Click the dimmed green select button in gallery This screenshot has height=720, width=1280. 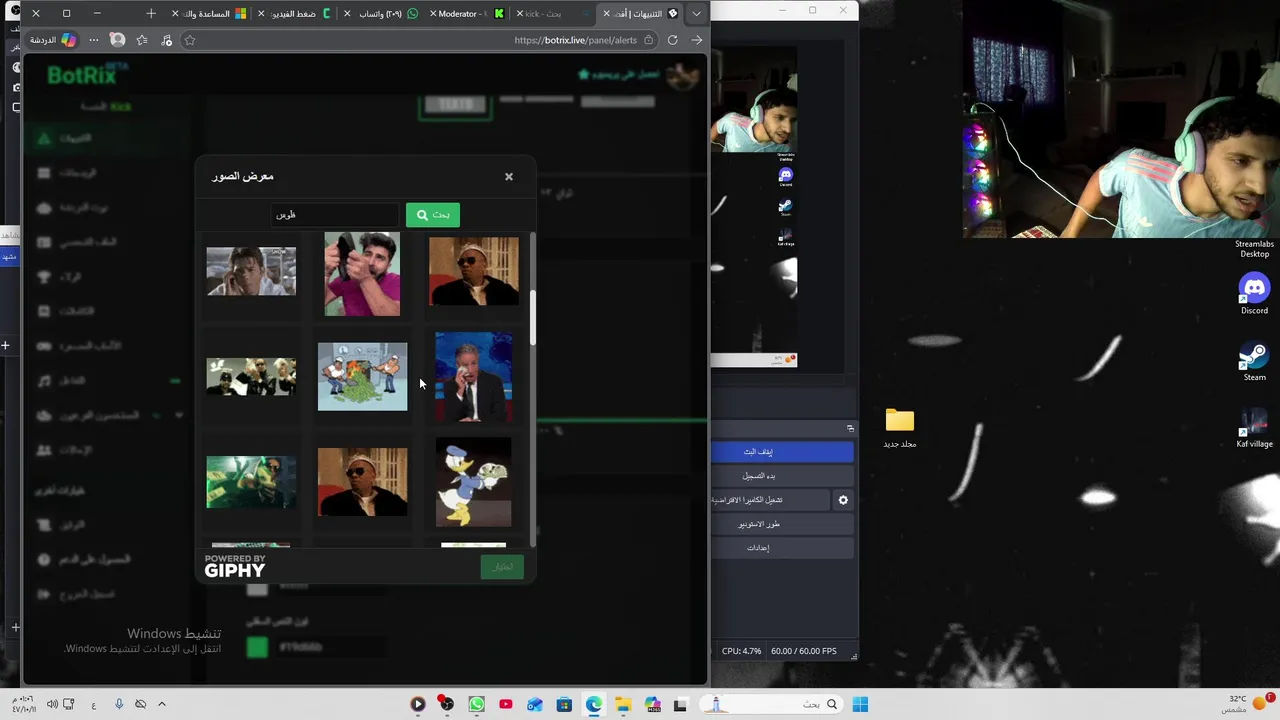click(502, 567)
